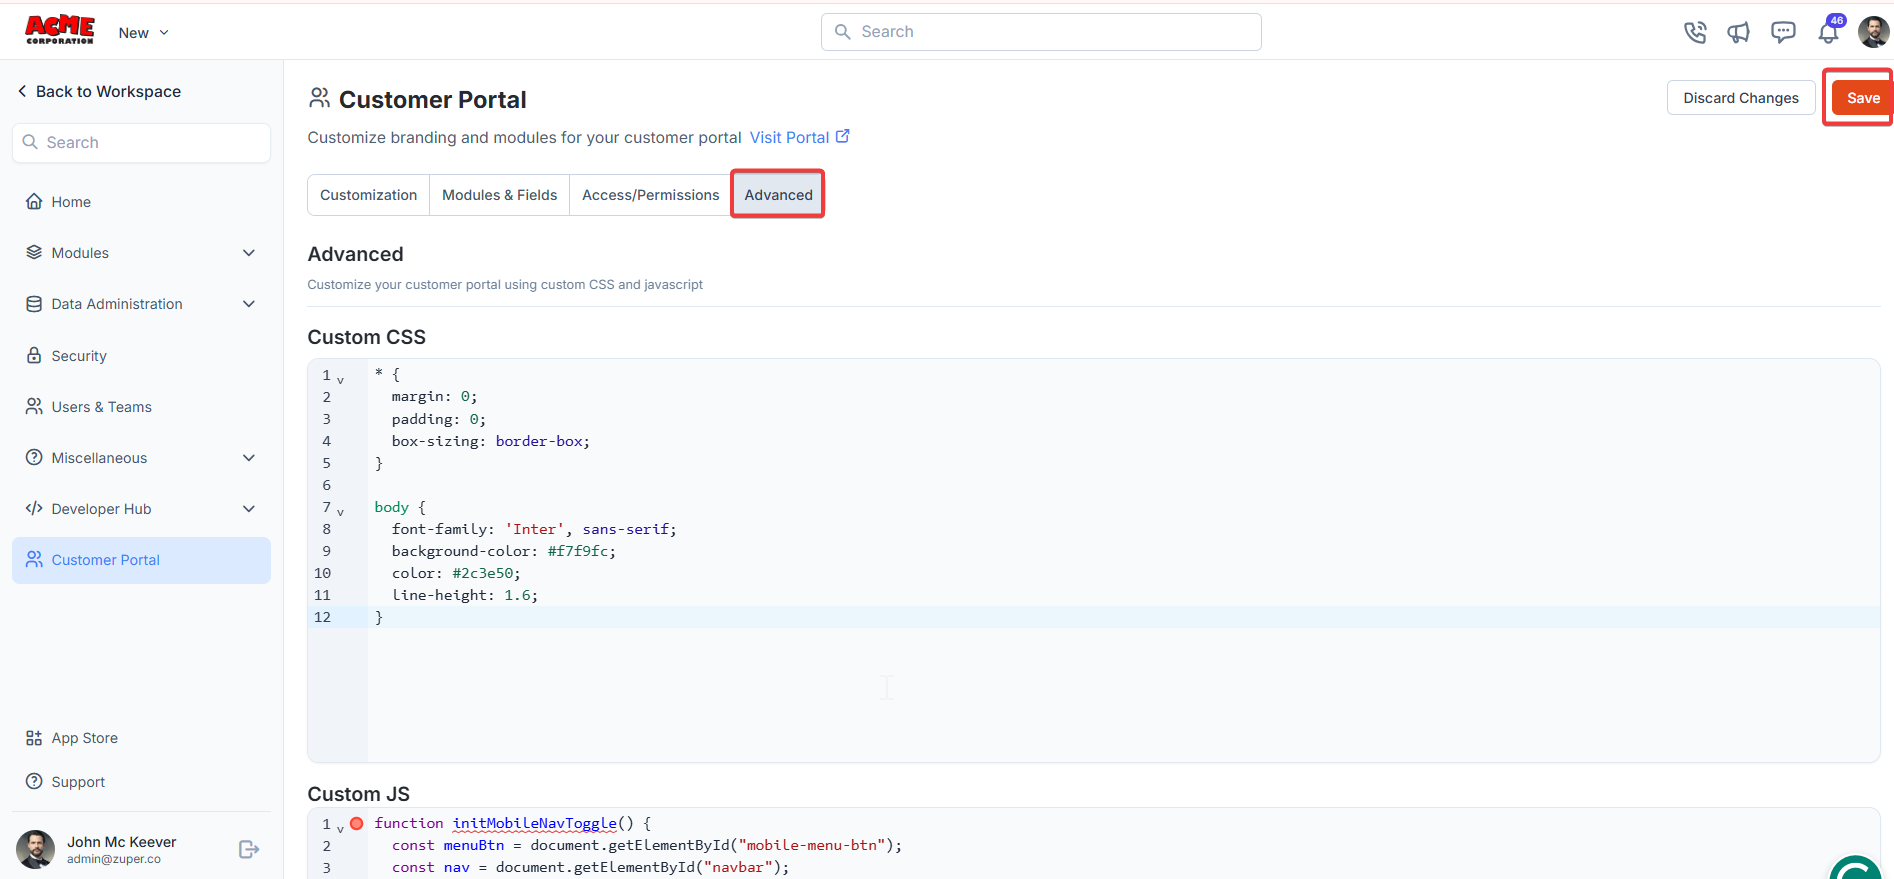Click the red error marker on JS line 1
1894x879 pixels.
(357, 824)
